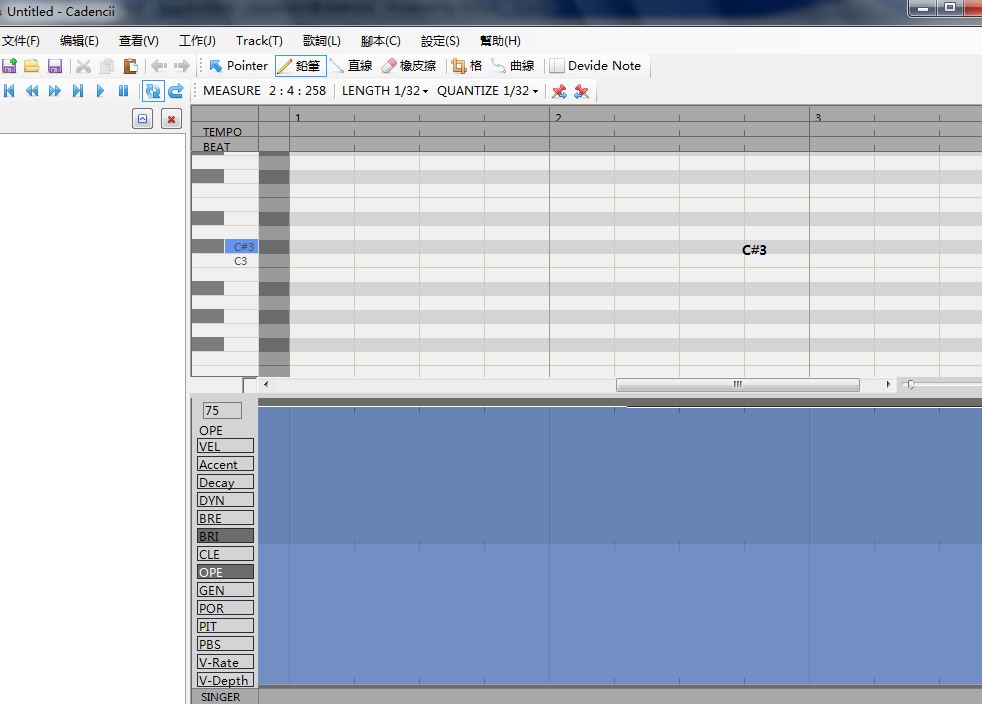Switch control curve to BRI

tap(225, 536)
